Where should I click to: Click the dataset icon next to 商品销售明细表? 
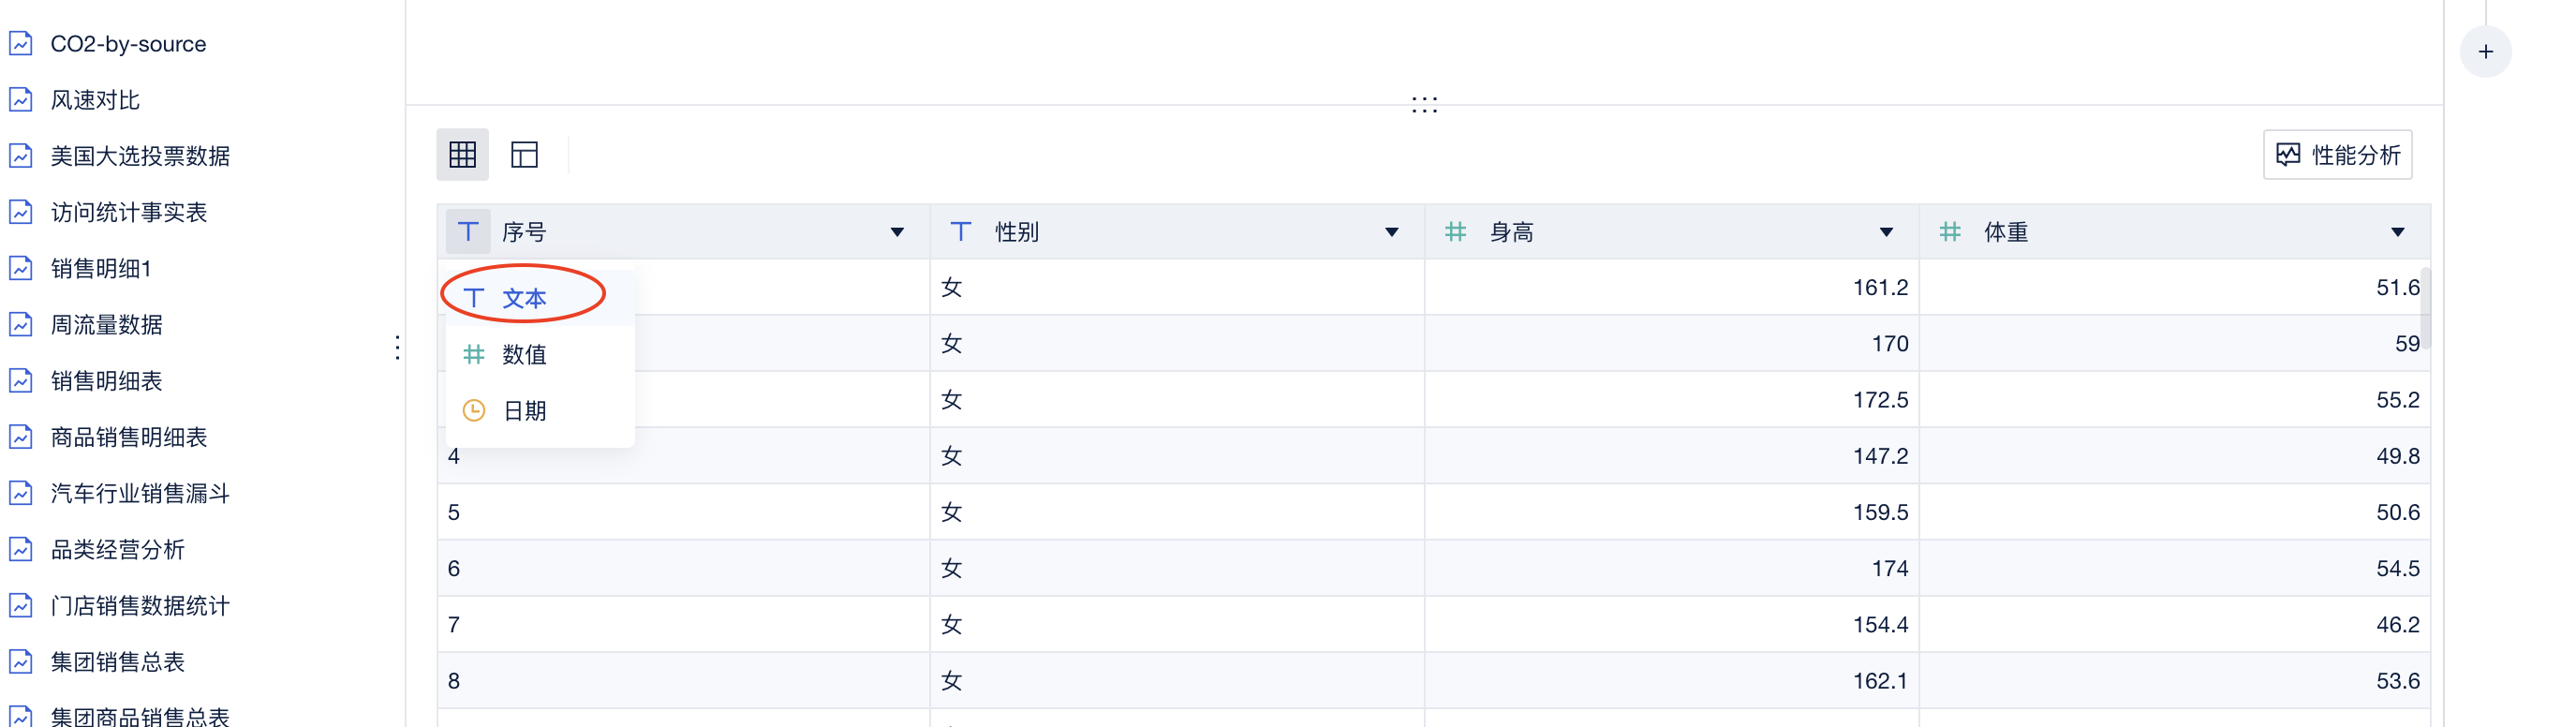(x=21, y=437)
